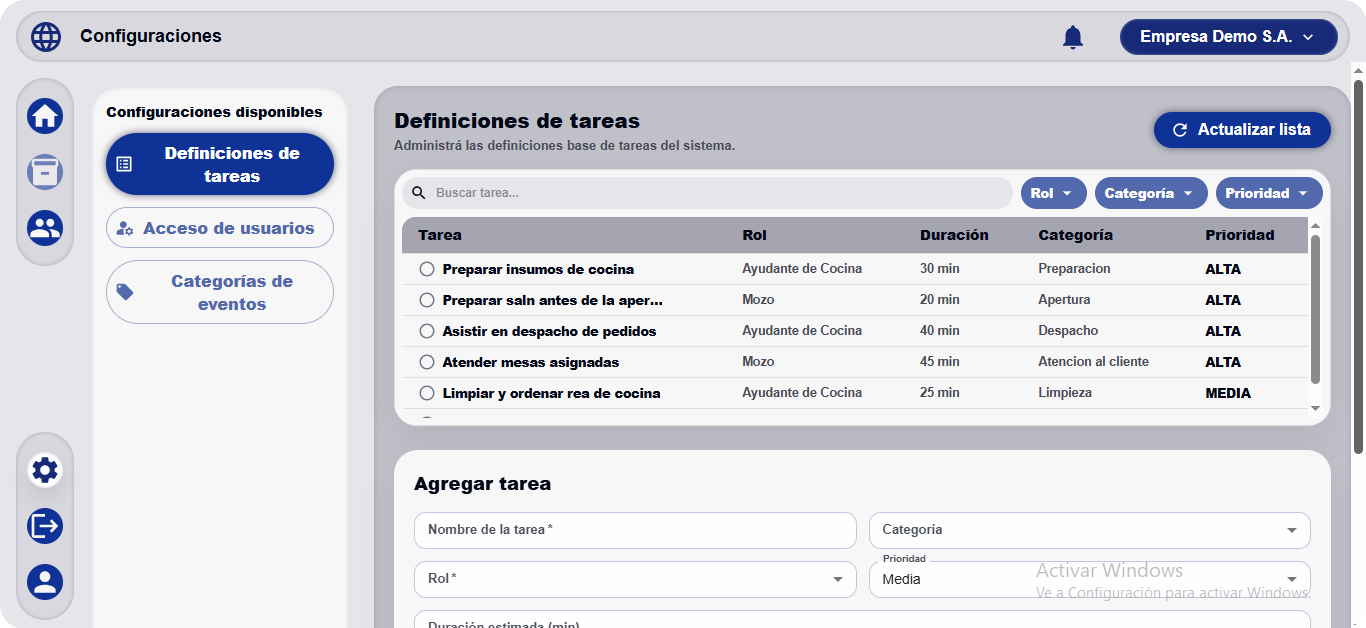
Task: Click the search magnifier icon
Action: pyautogui.click(x=419, y=193)
